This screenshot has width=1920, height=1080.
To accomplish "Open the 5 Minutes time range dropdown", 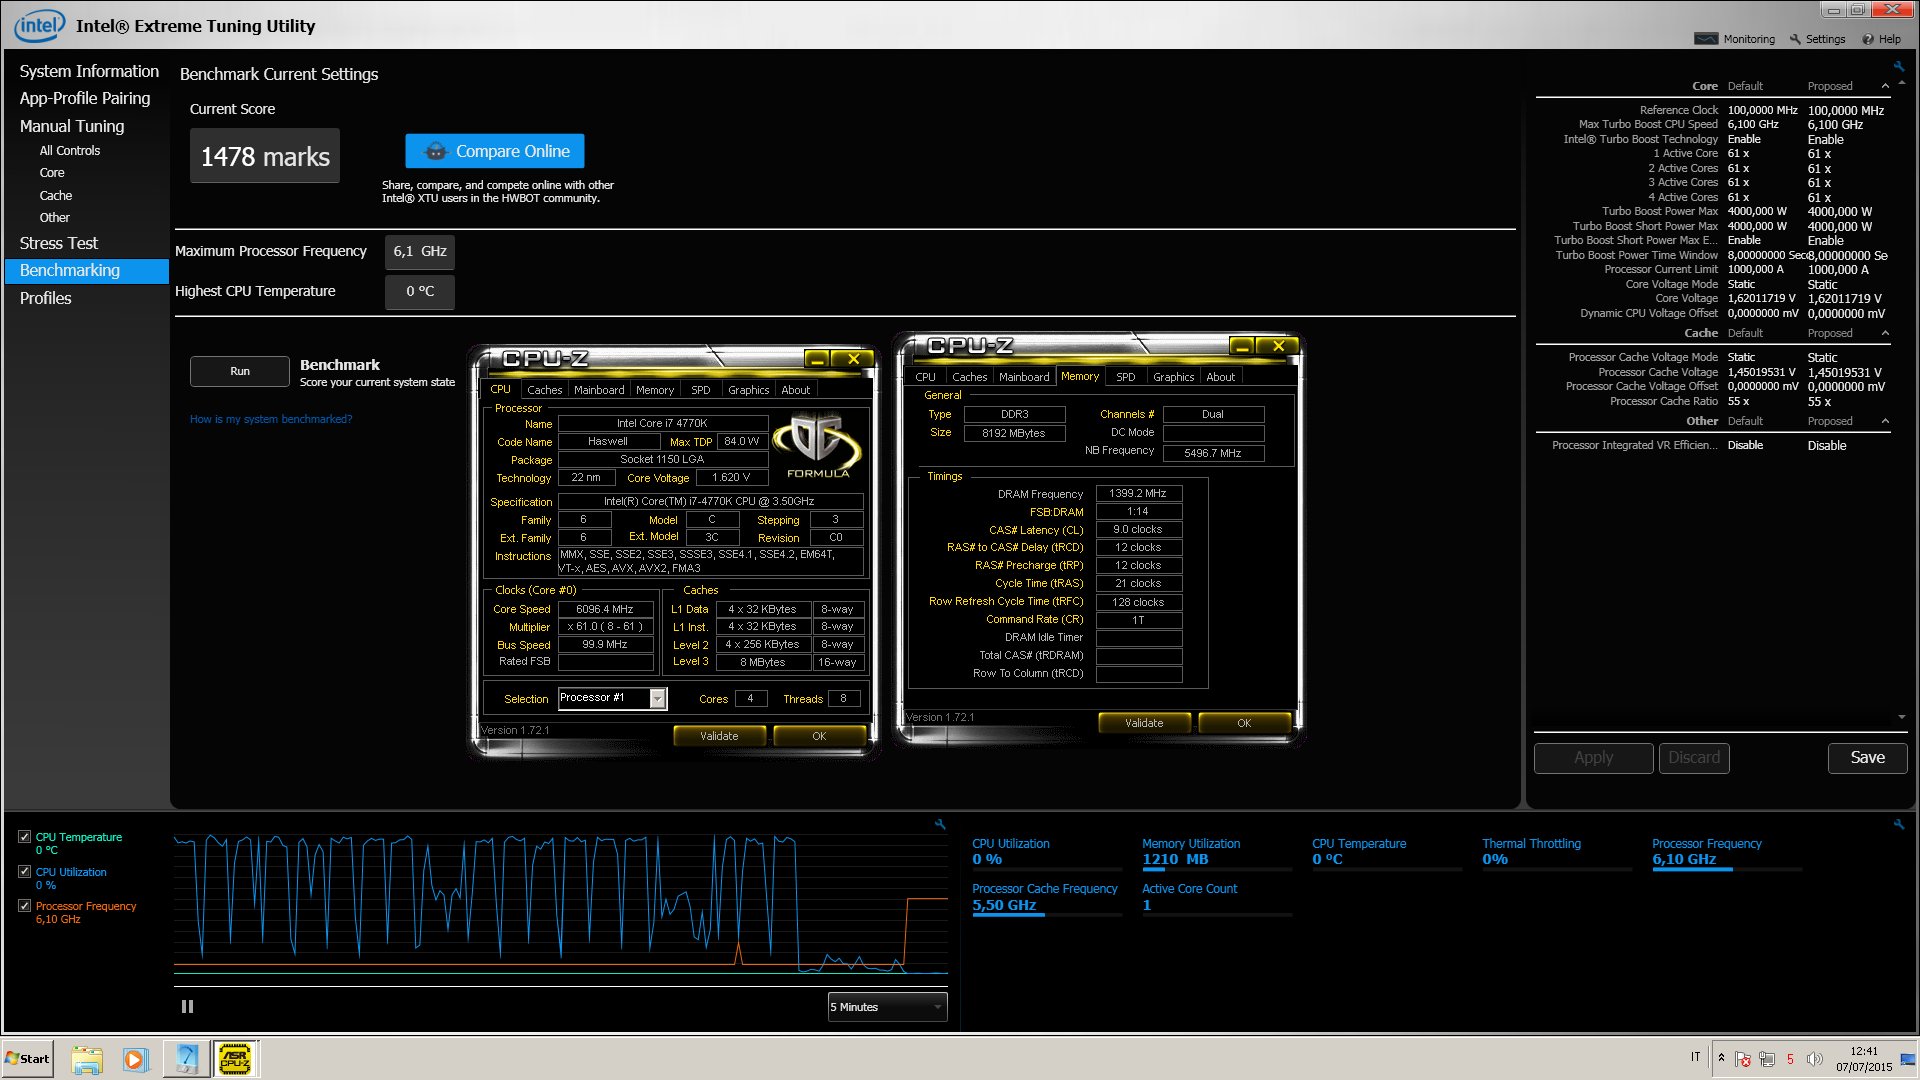I will point(887,1007).
